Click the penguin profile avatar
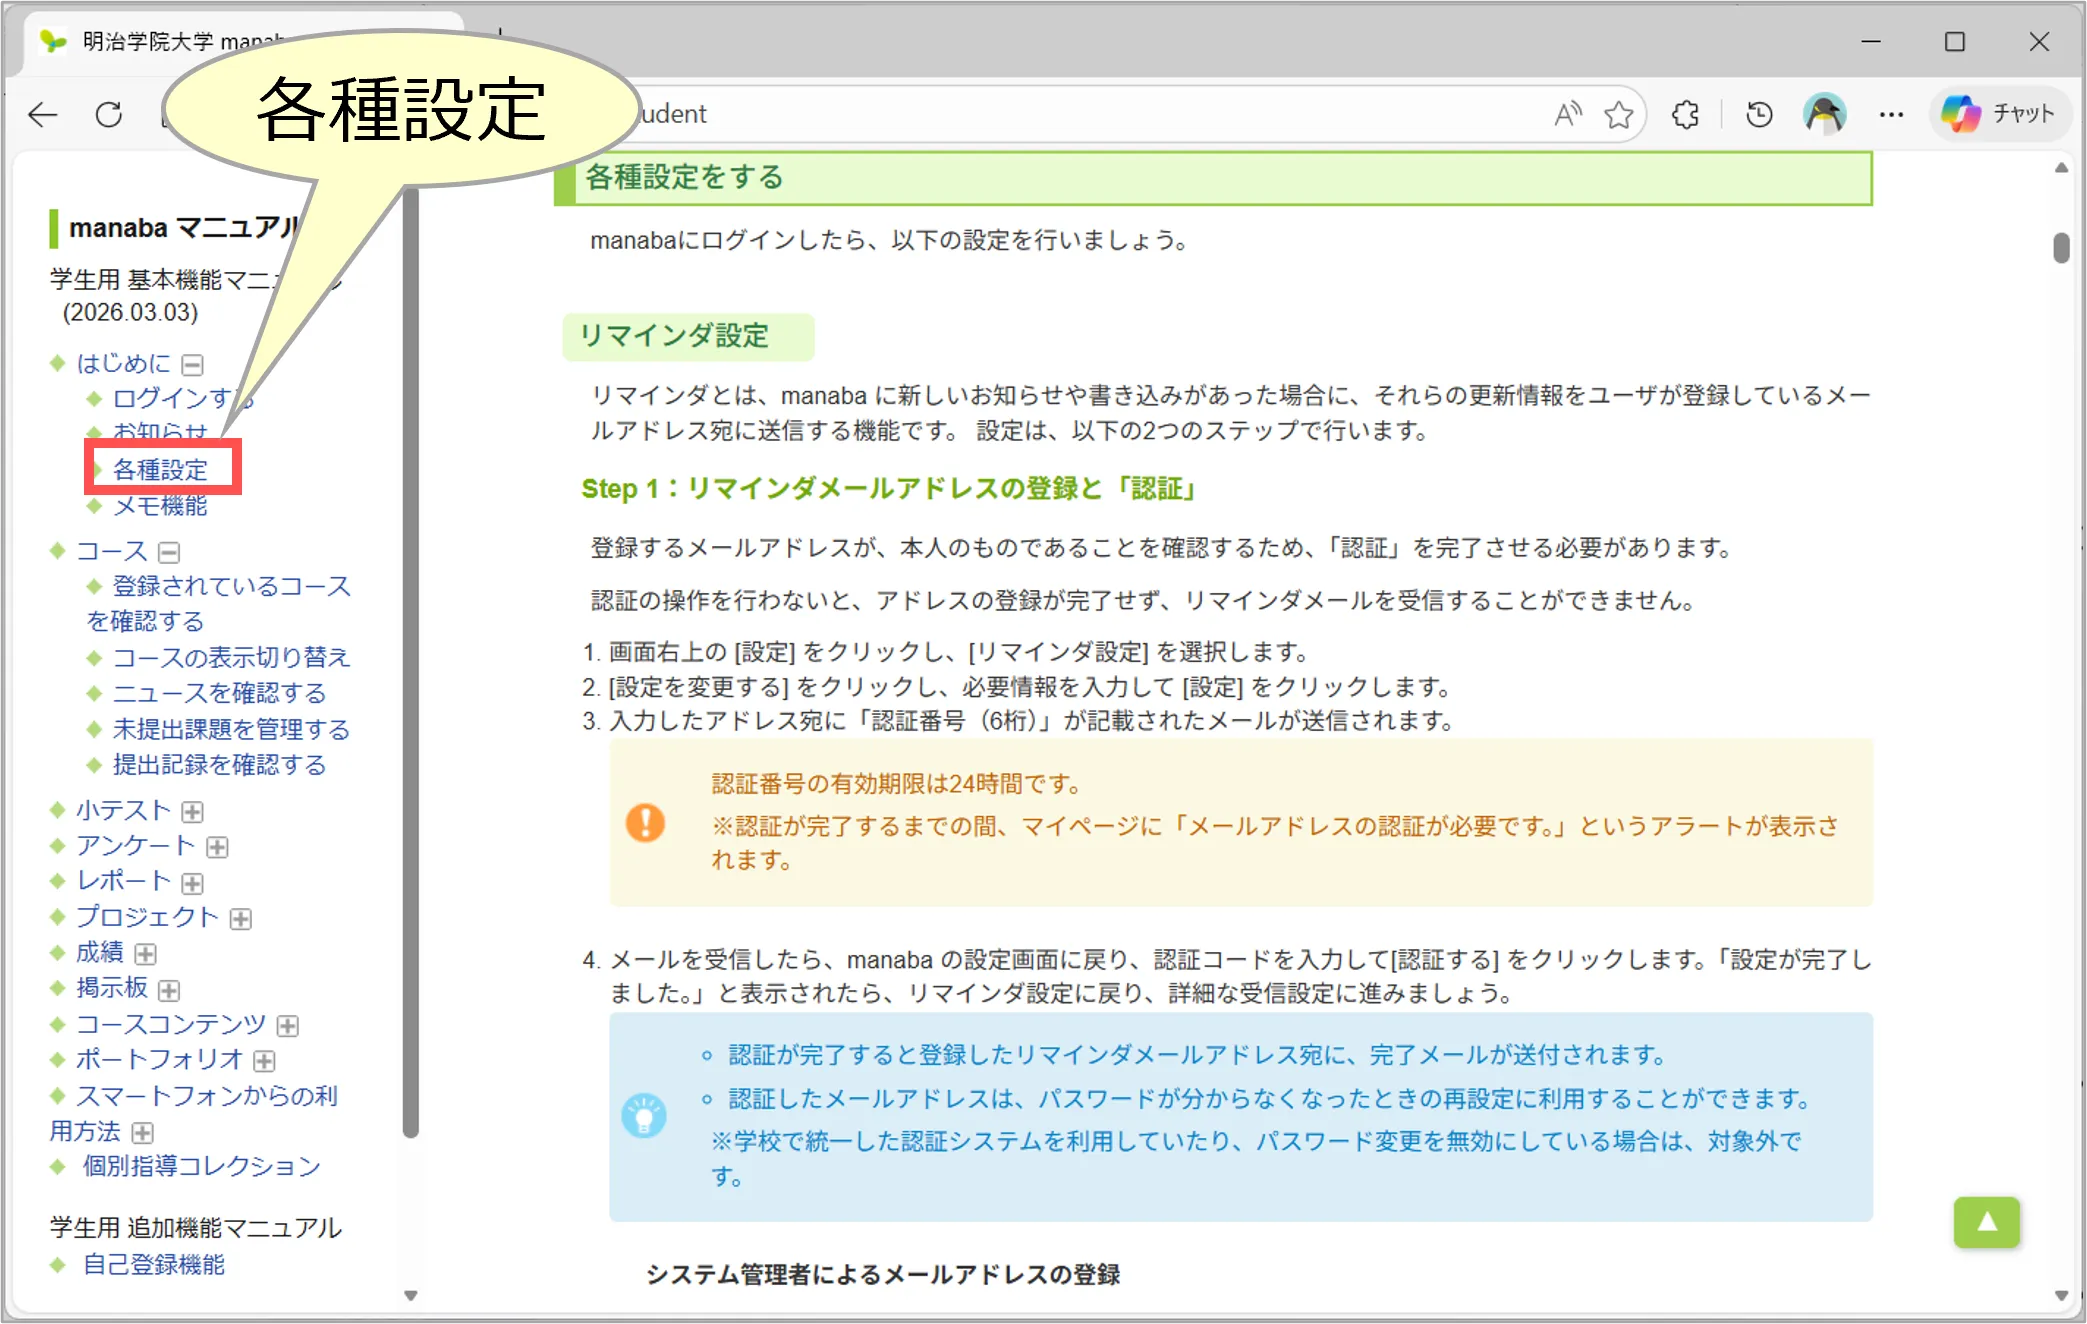The height and width of the screenshot is (1324, 2087). (x=1824, y=114)
